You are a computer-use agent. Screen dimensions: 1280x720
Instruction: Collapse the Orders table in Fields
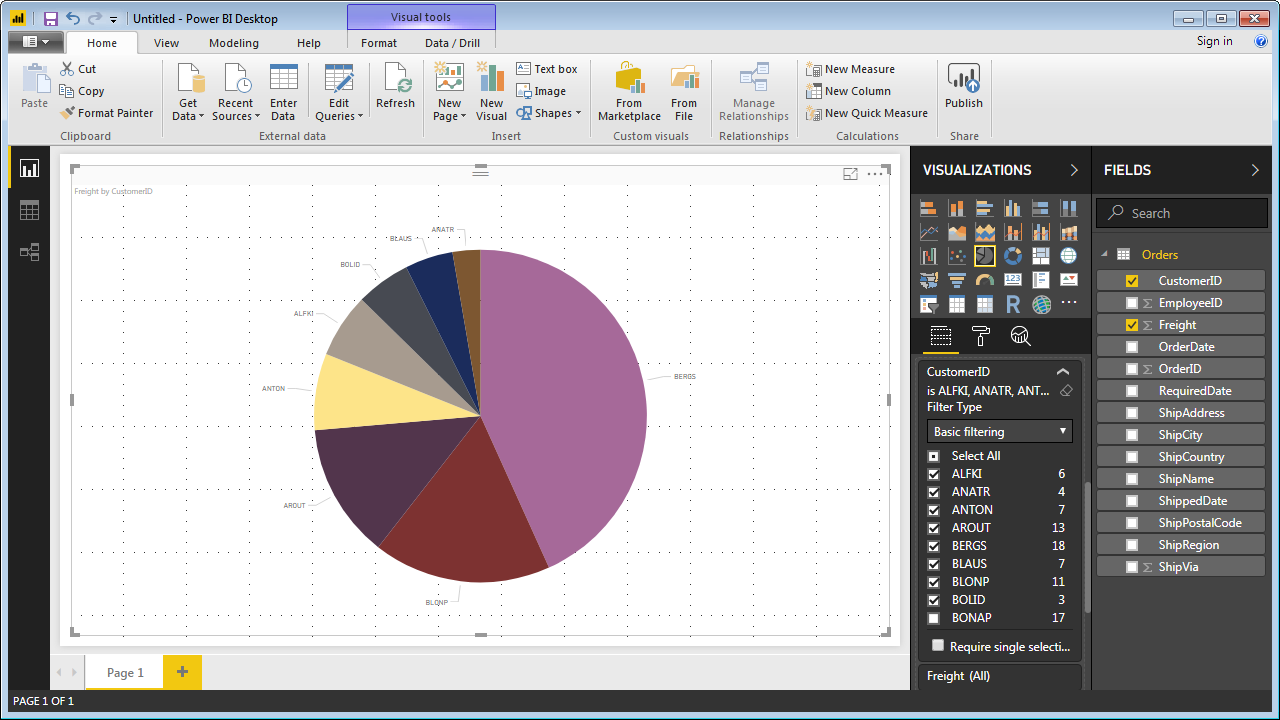tap(1104, 255)
